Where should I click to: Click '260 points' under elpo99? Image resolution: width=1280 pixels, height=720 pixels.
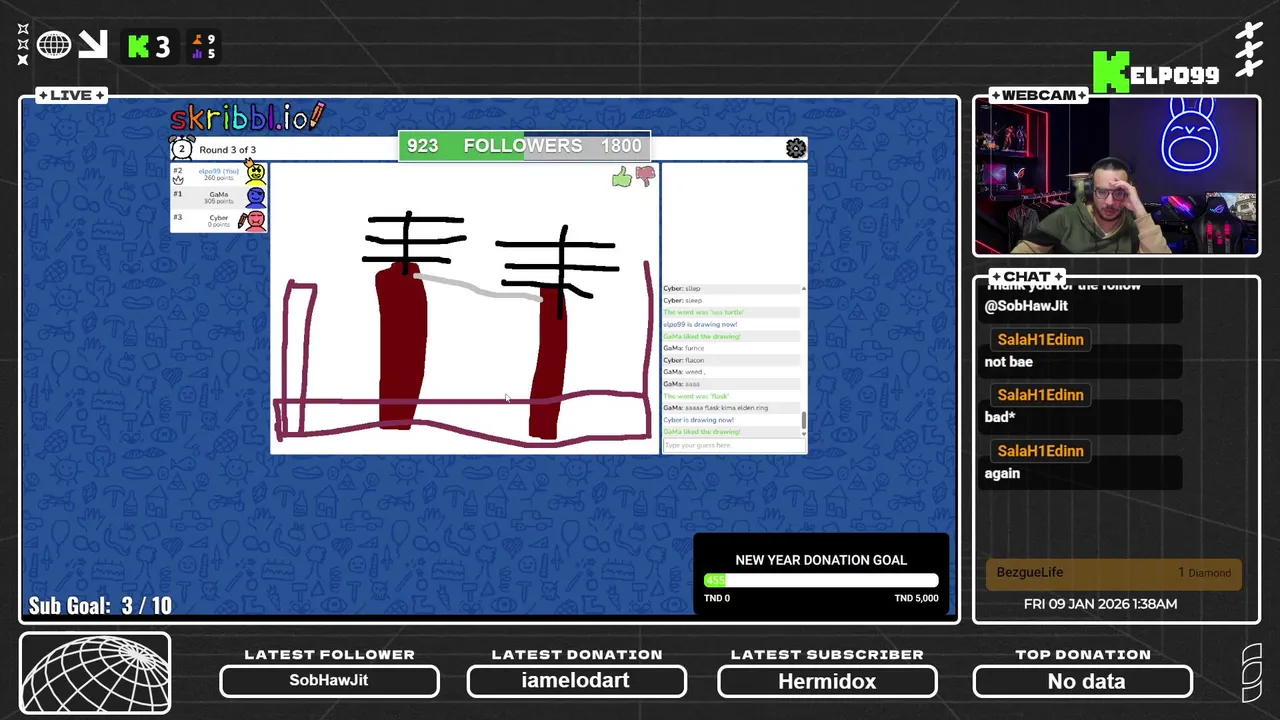[218, 178]
